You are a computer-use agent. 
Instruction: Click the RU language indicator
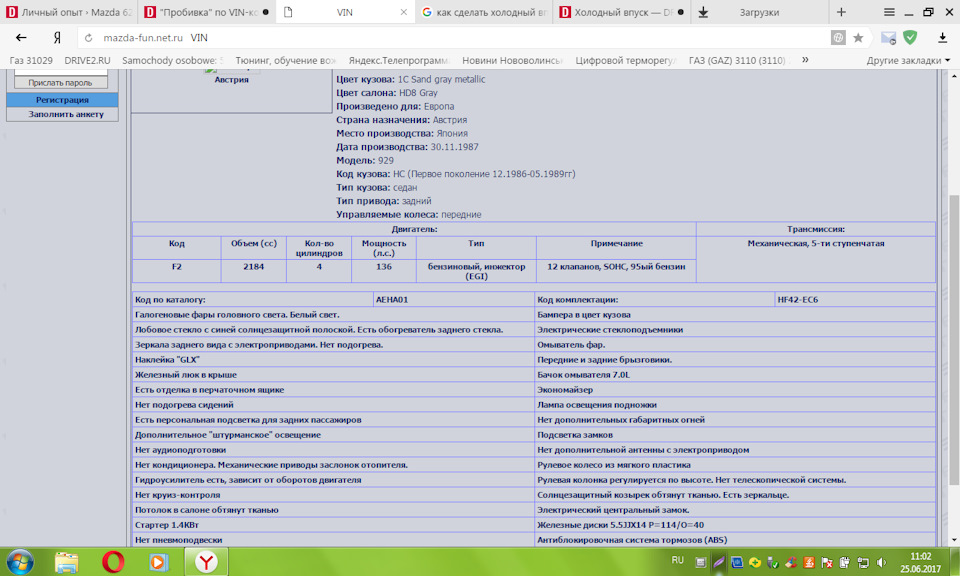(x=678, y=560)
